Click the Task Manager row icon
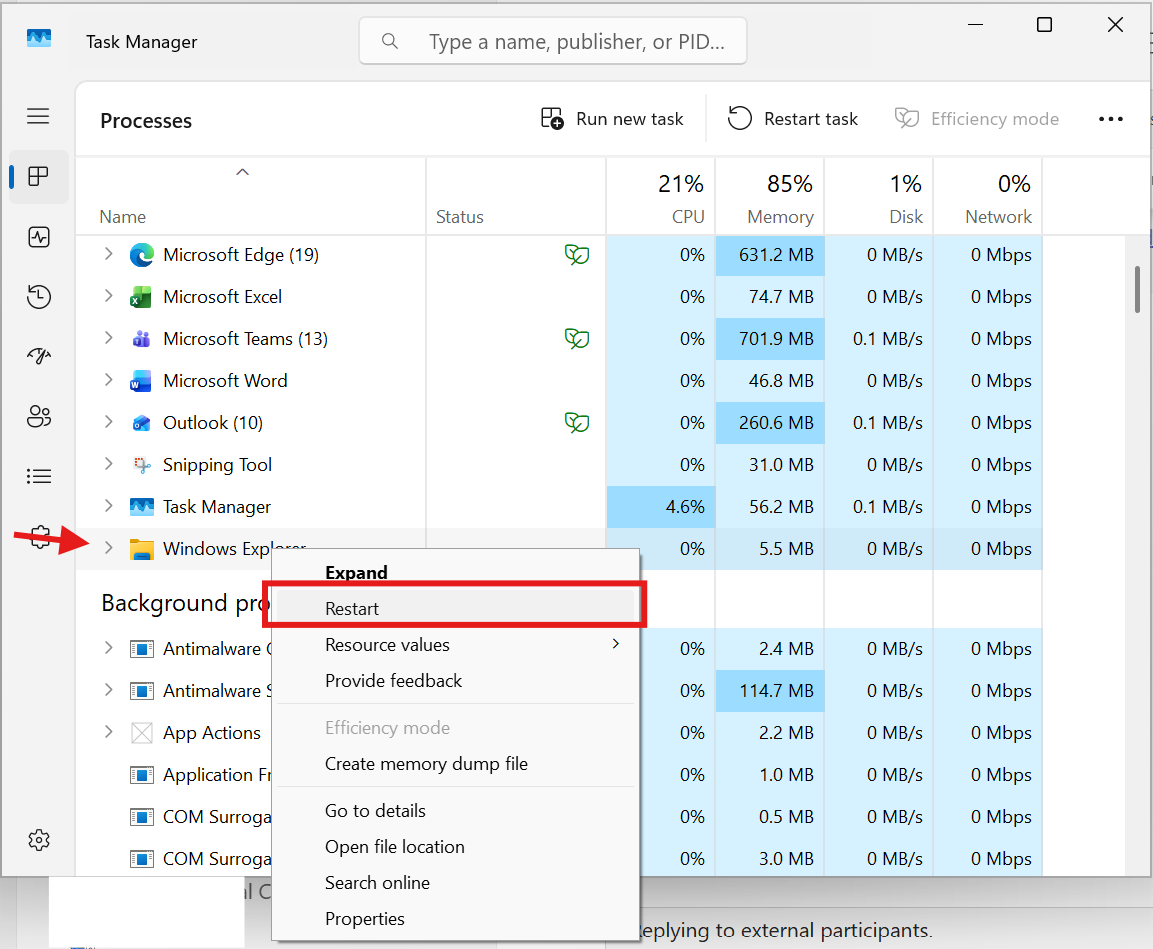 (141, 506)
